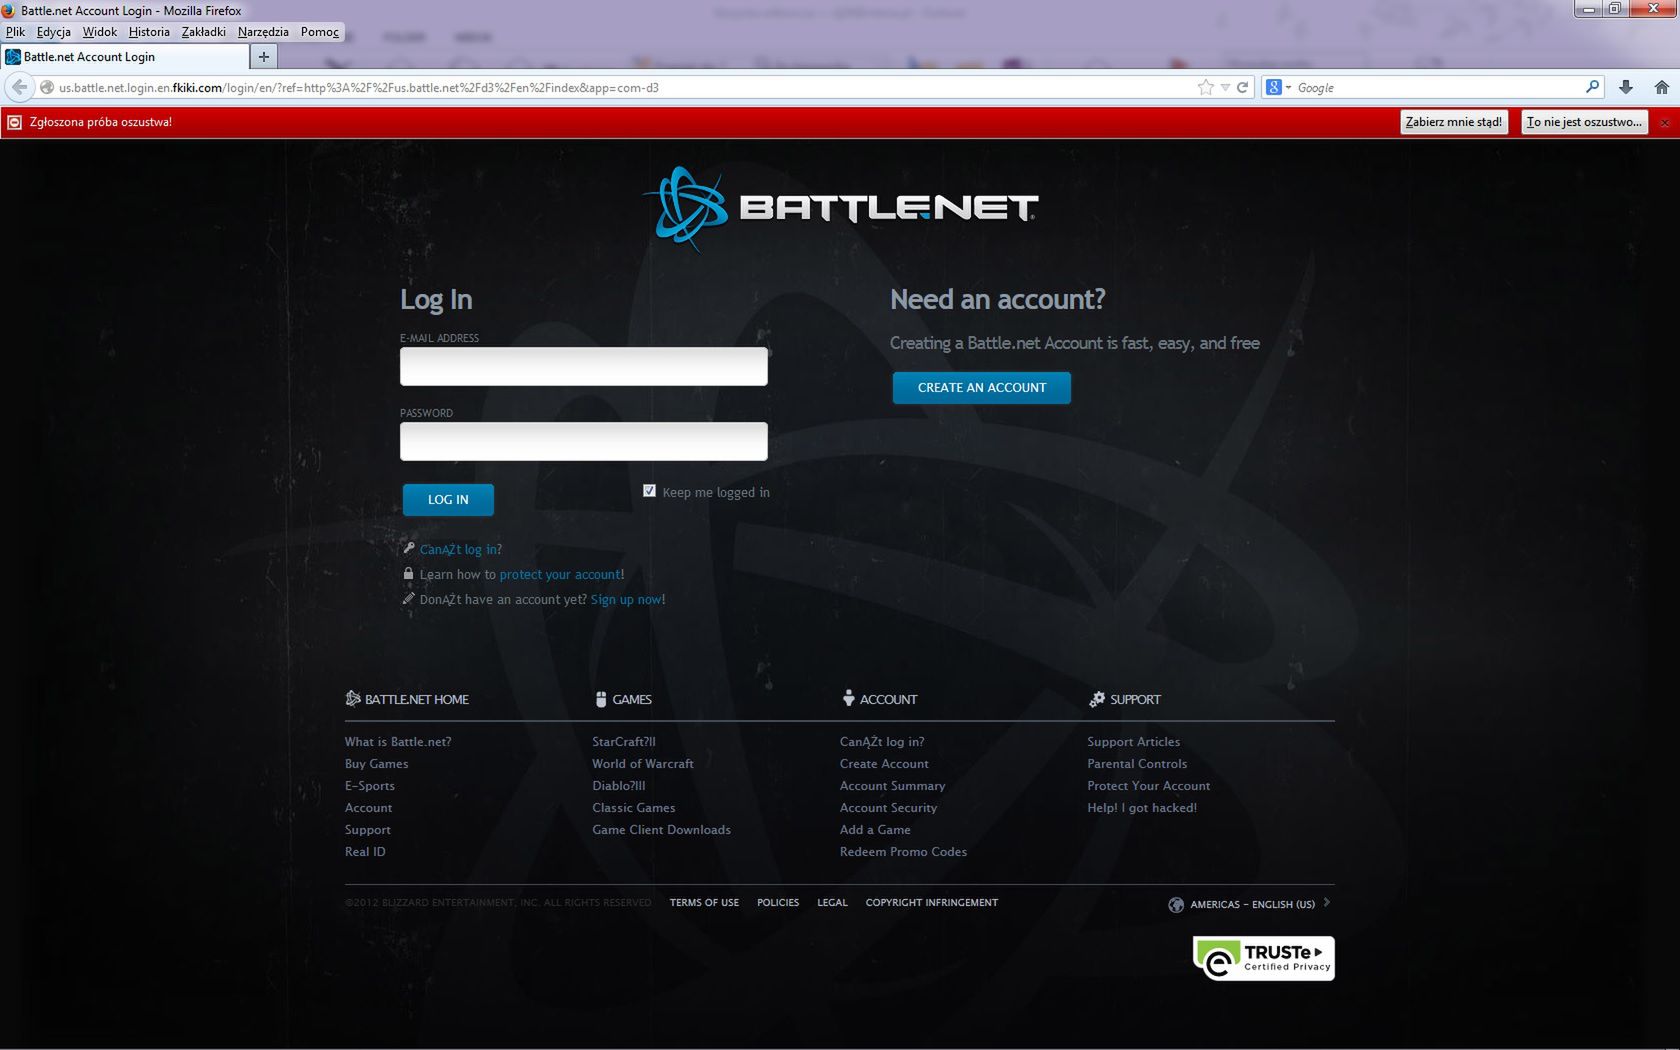Focus the Password field
1680x1050 pixels.
pyautogui.click(x=584, y=441)
